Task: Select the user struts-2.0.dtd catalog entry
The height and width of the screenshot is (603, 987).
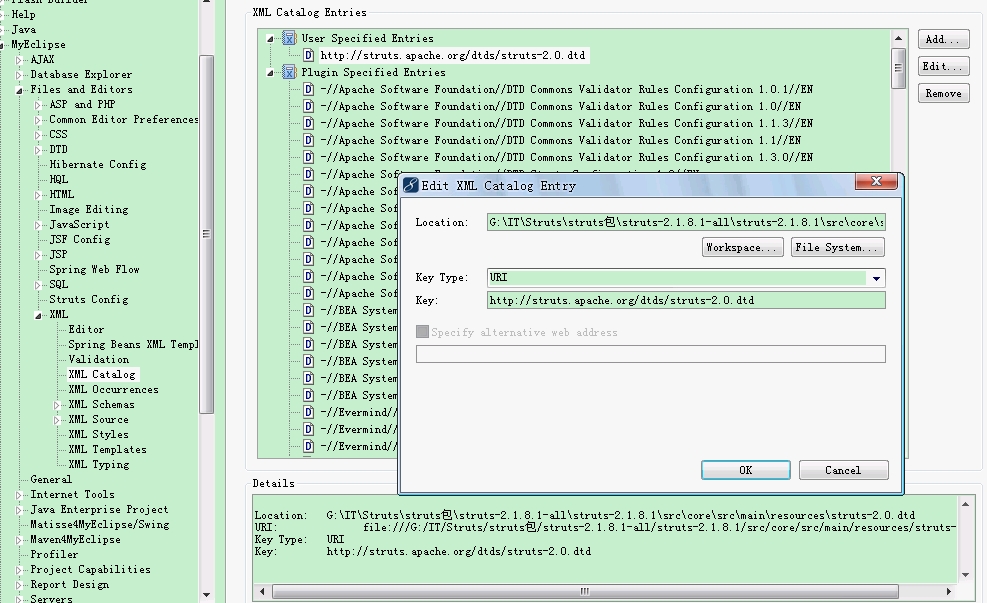Action: tap(453, 55)
